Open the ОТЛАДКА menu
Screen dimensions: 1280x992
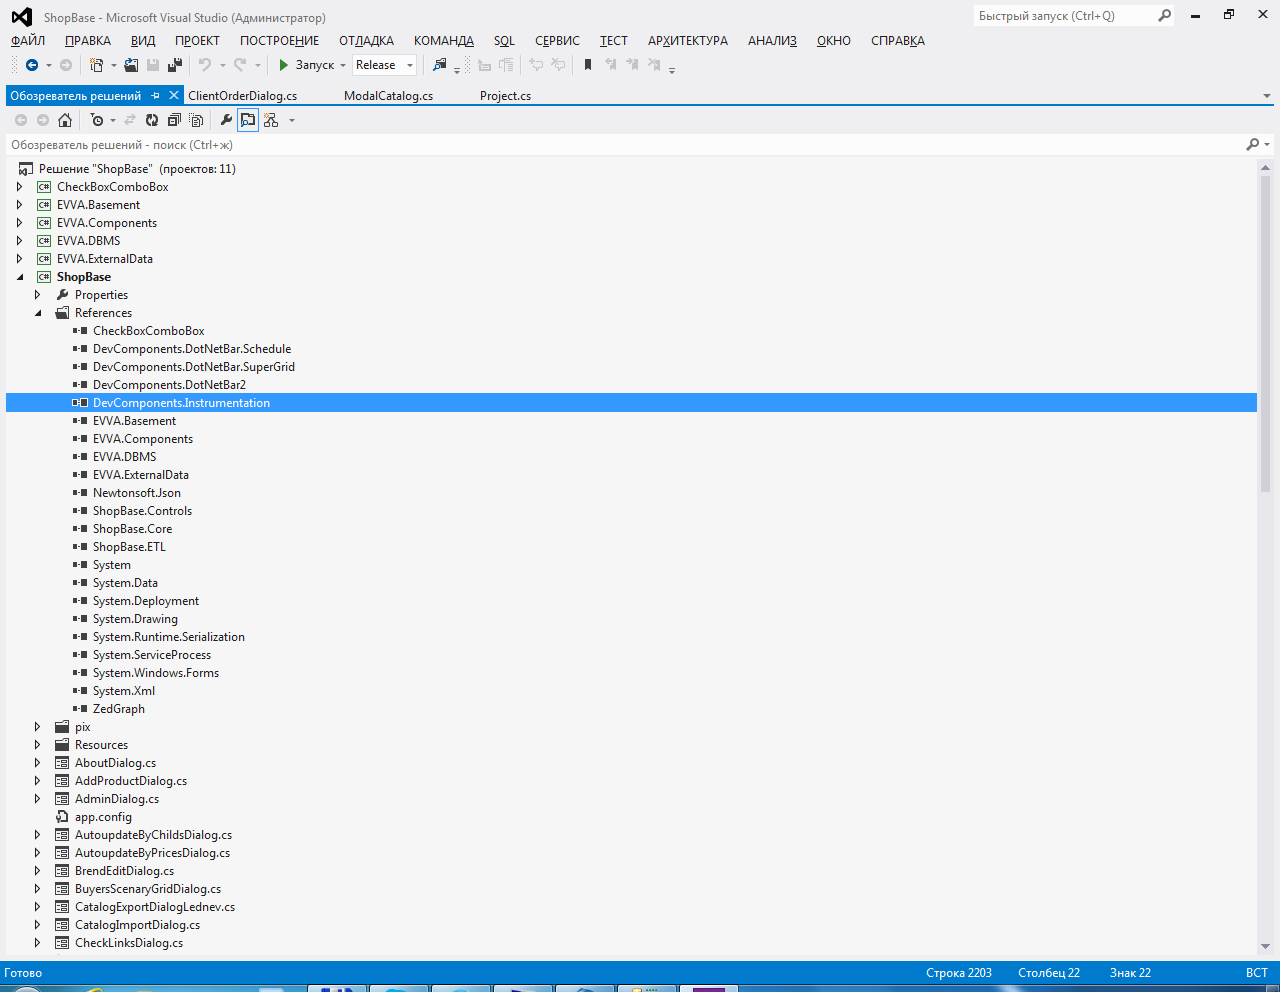click(366, 41)
